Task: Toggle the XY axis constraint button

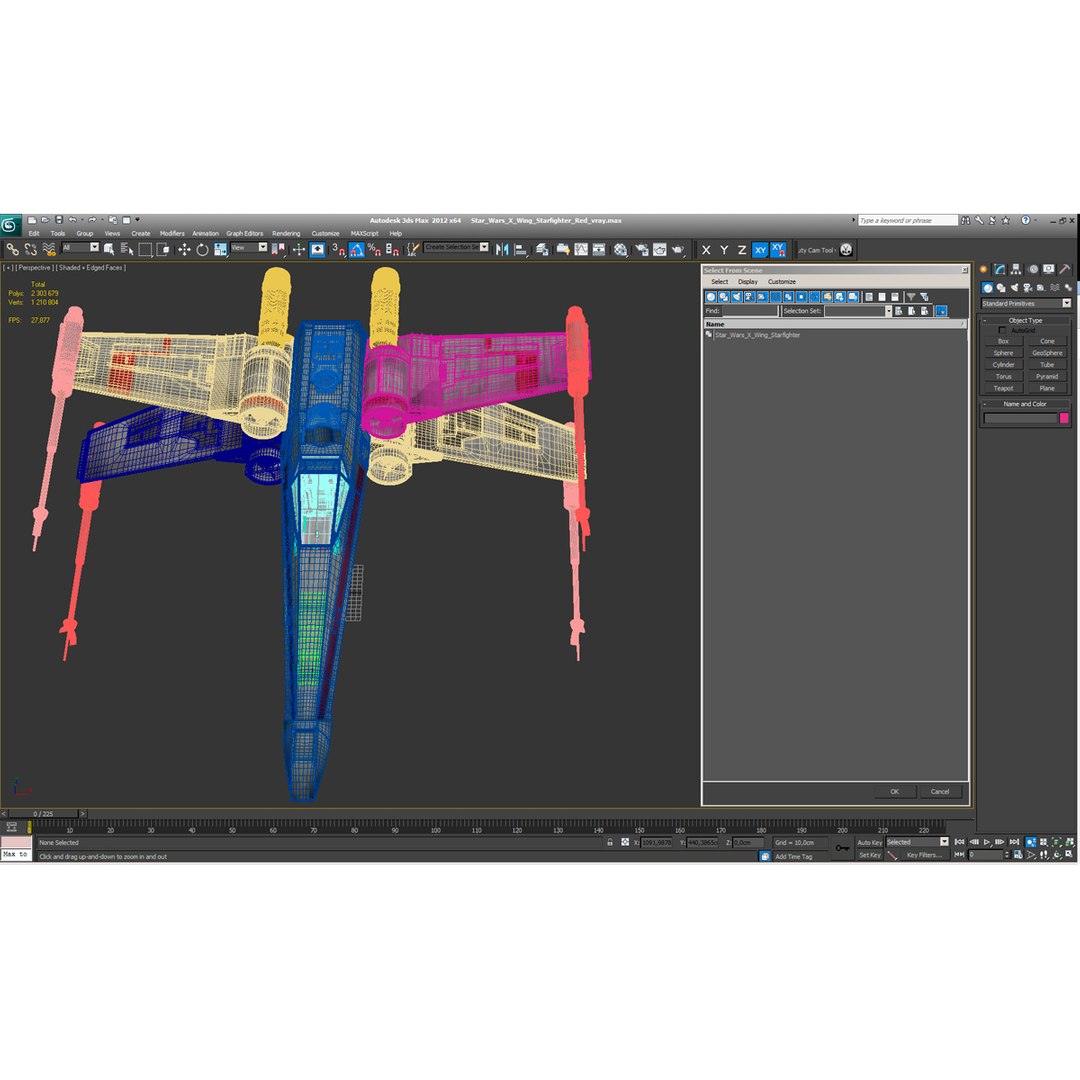Action: pyautogui.click(x=760, y=250)
